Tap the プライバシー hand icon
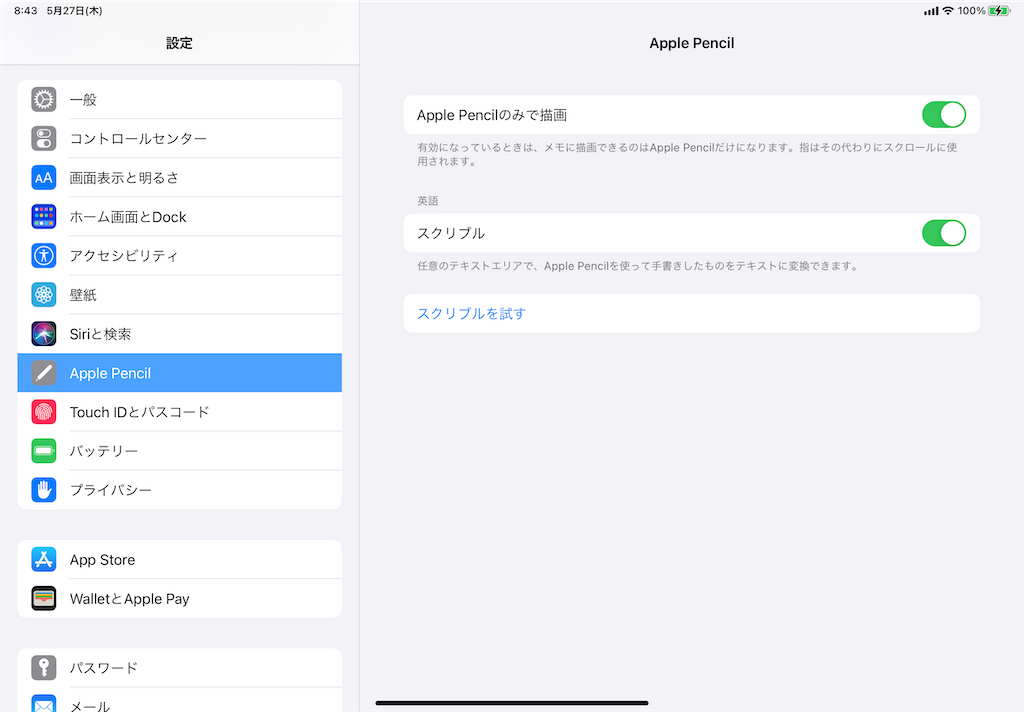Screen dimensions: 1024x712 [44, 490]
